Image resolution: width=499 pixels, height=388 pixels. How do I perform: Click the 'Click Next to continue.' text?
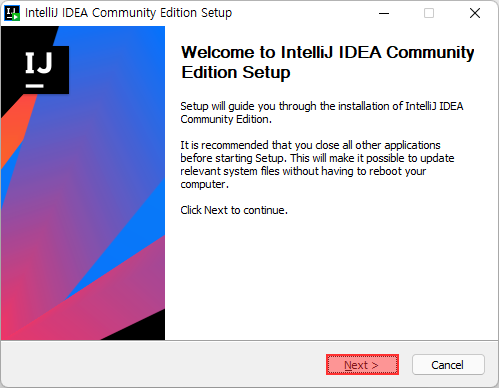pos(234,210)
